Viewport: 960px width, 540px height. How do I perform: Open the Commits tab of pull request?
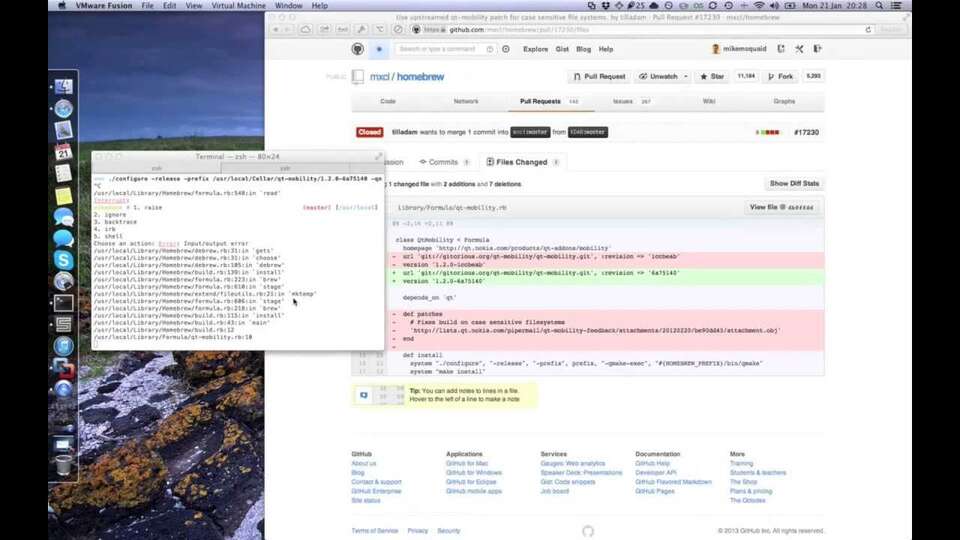pos(439,162)
